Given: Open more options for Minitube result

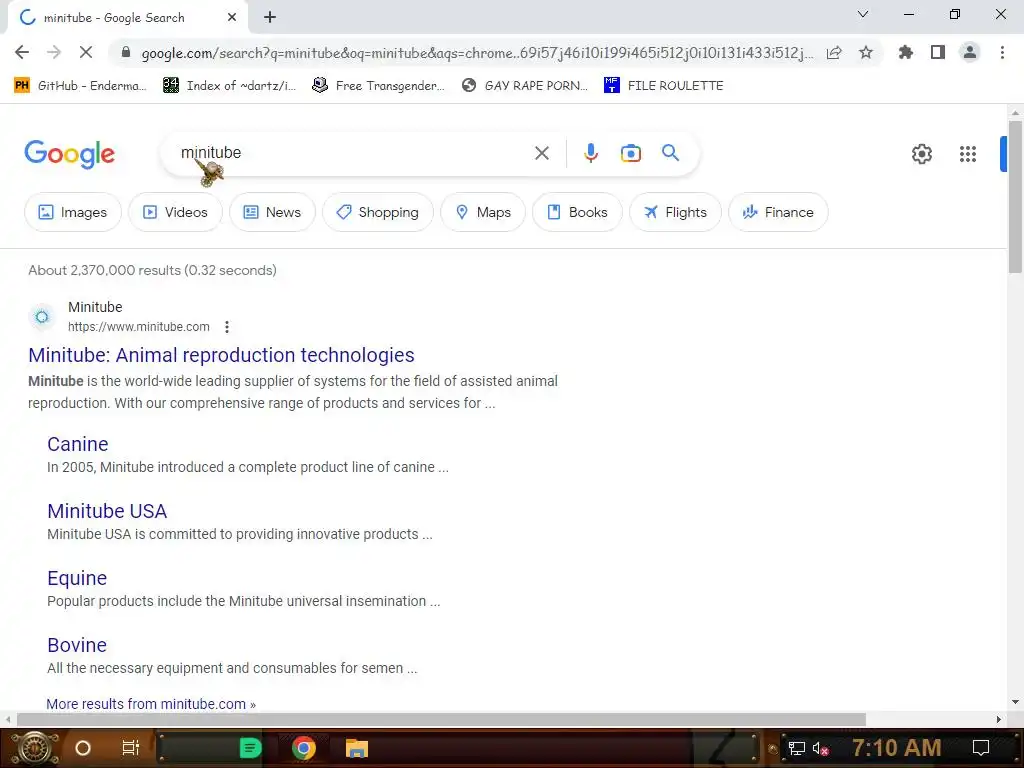Looking at the screenshot, I should tap(227, 327).
